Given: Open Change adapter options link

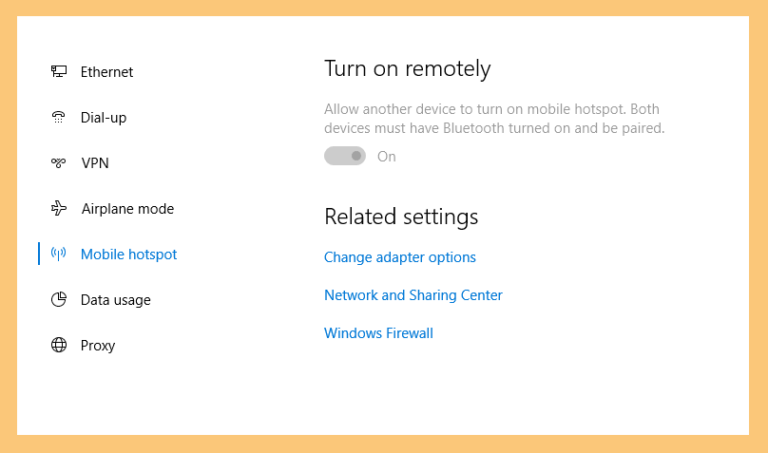Looking at the screenshot, I should coord(400,257).
